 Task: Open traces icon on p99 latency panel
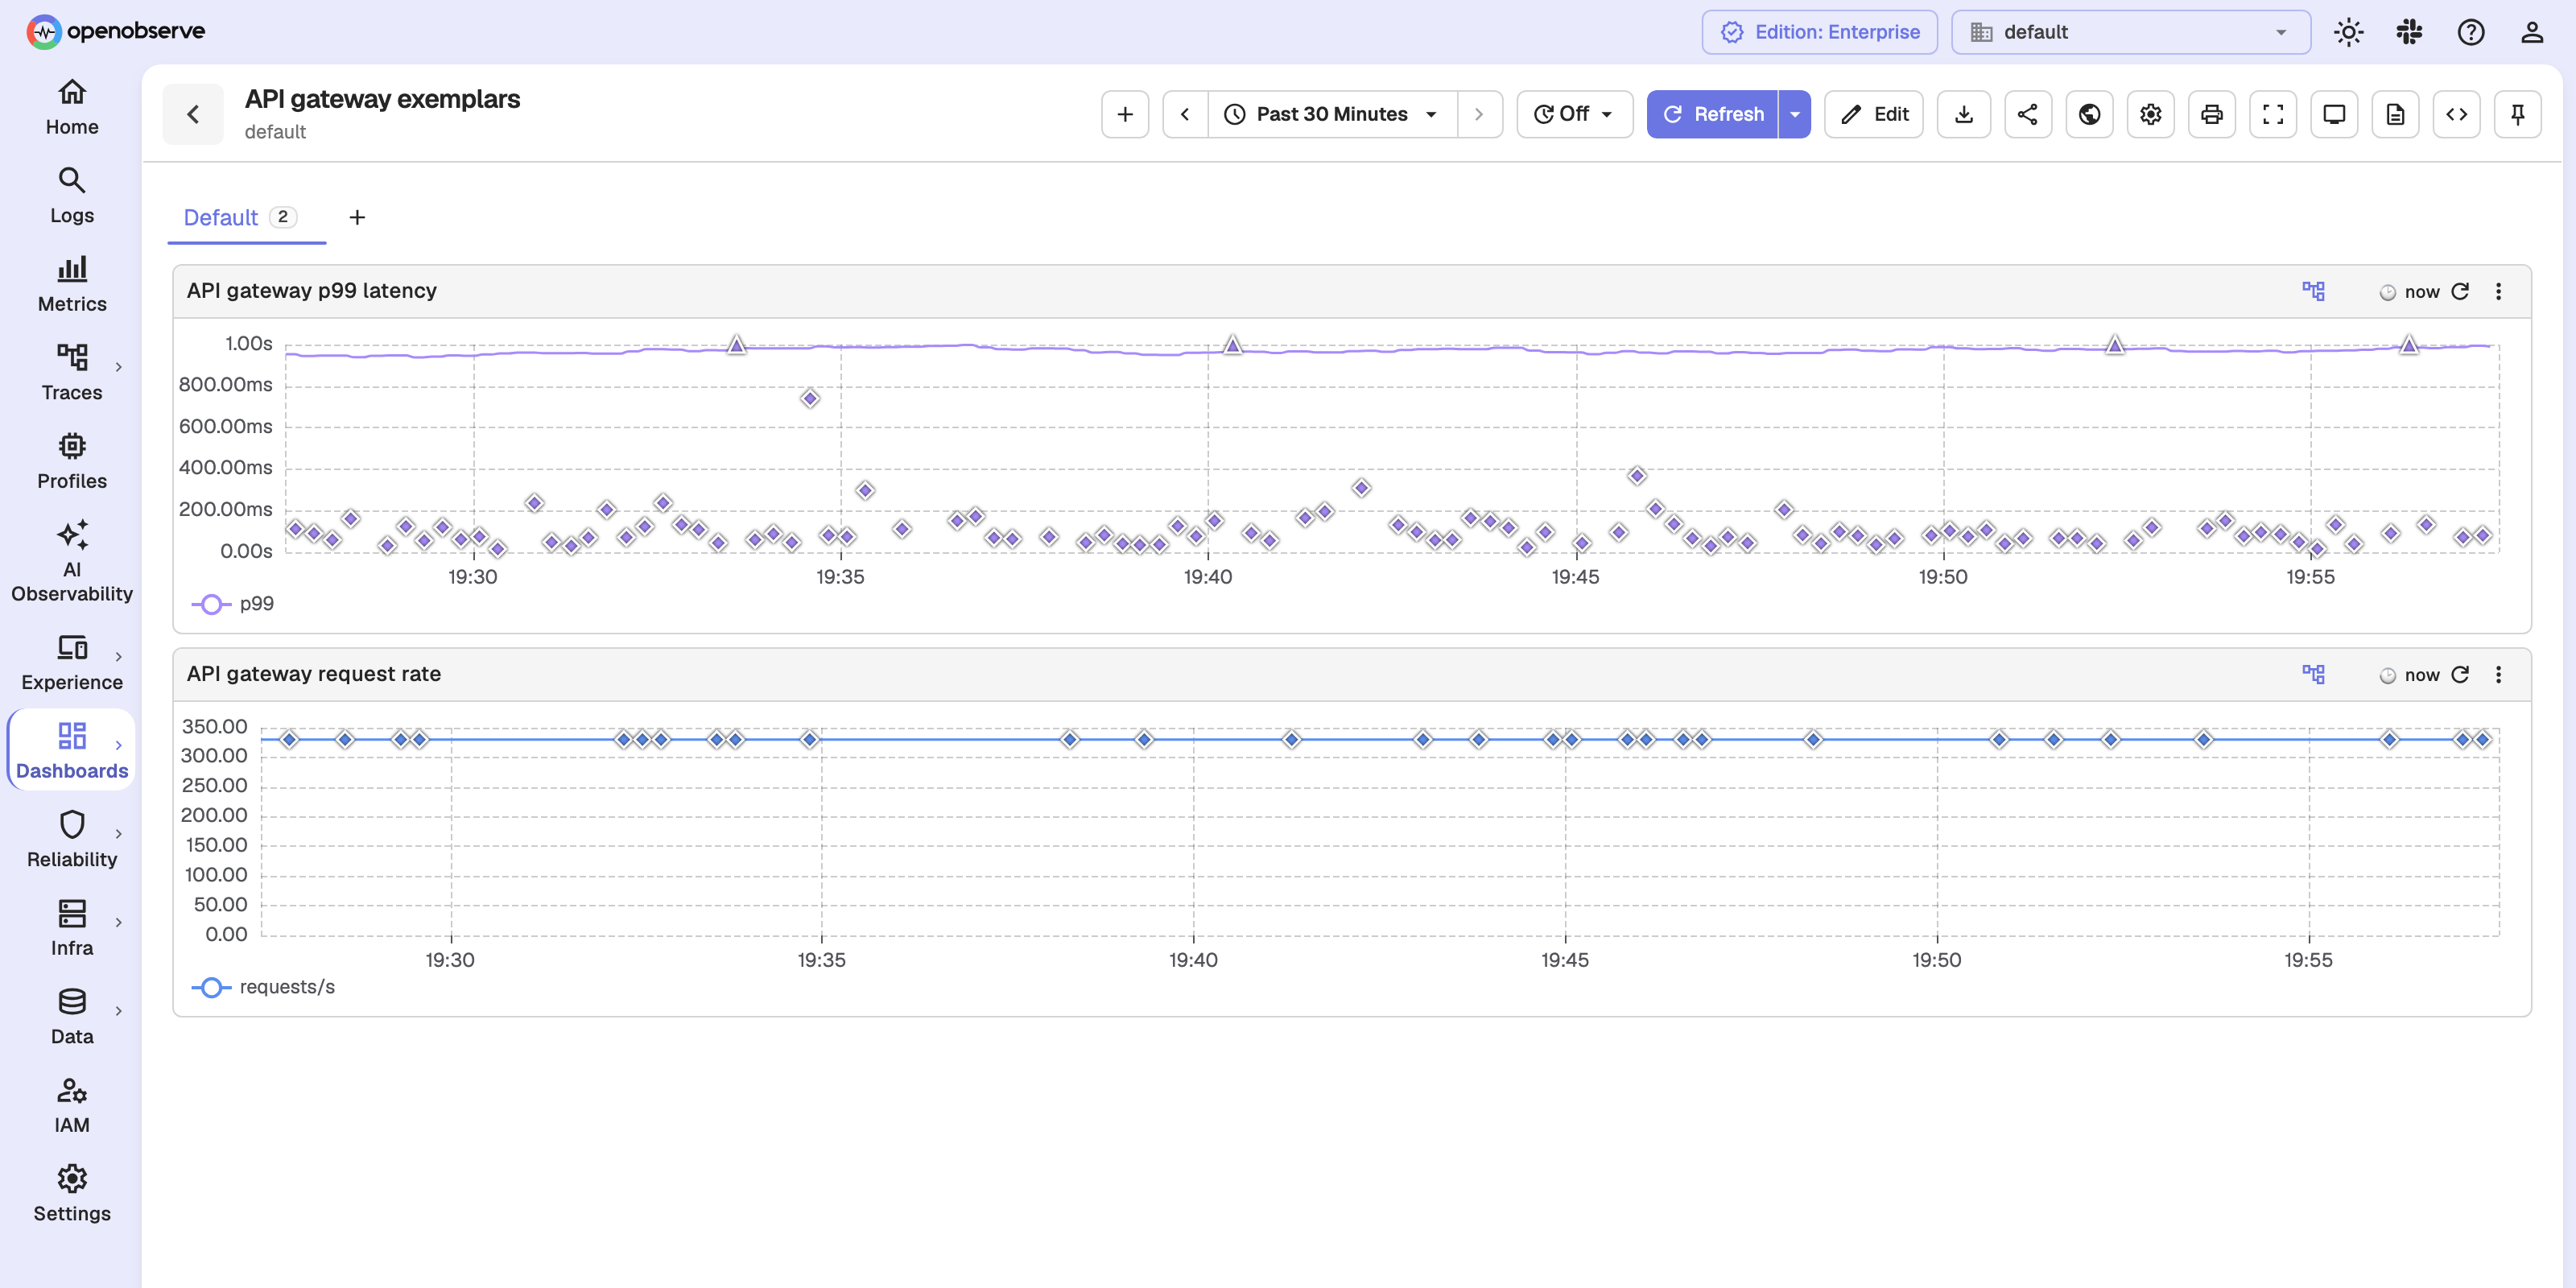[x=2313, y=291]
